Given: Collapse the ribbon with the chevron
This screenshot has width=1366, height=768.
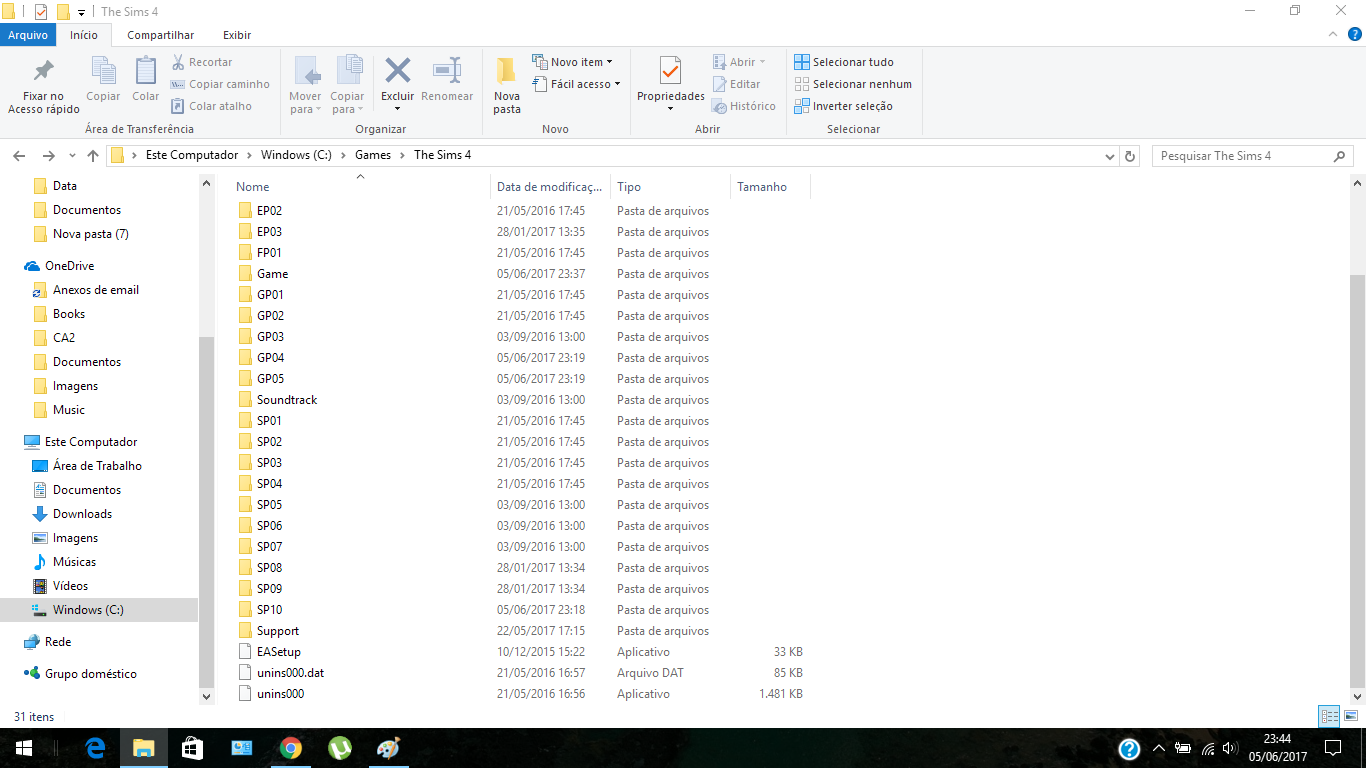Looking at the screenshot, I should click(x=1332, y=34).
